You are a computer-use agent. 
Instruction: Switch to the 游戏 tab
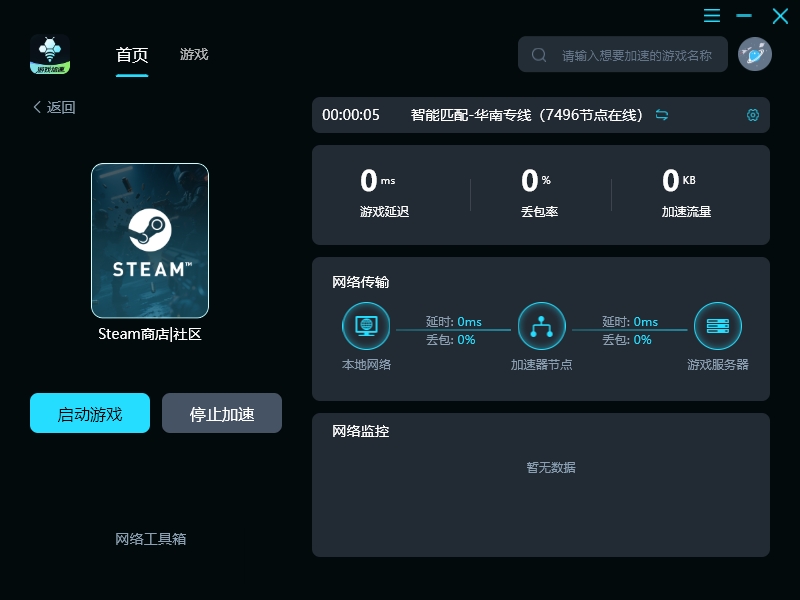coord(194,54)
